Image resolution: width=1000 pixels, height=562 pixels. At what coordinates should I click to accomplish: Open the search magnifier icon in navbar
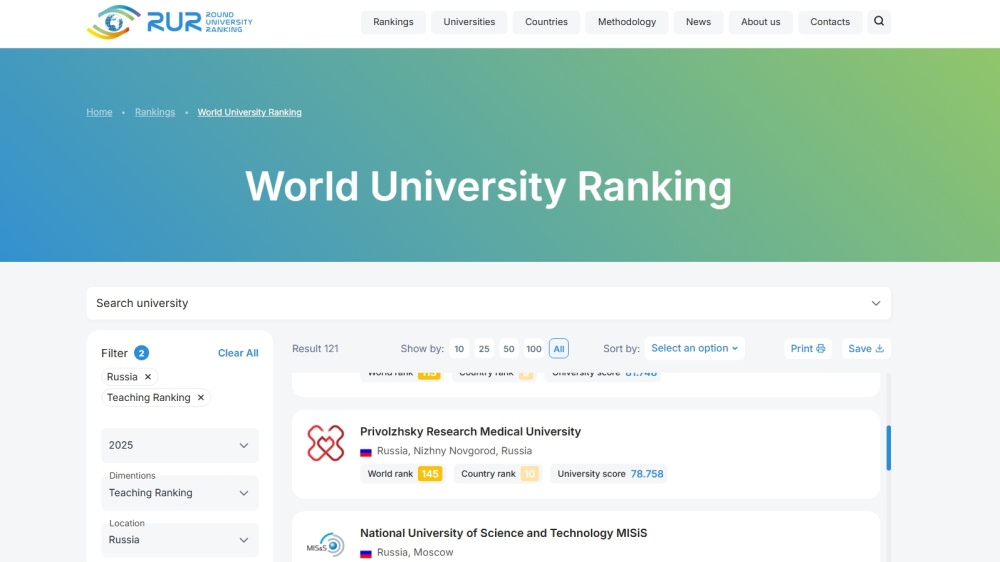point(878,21)
